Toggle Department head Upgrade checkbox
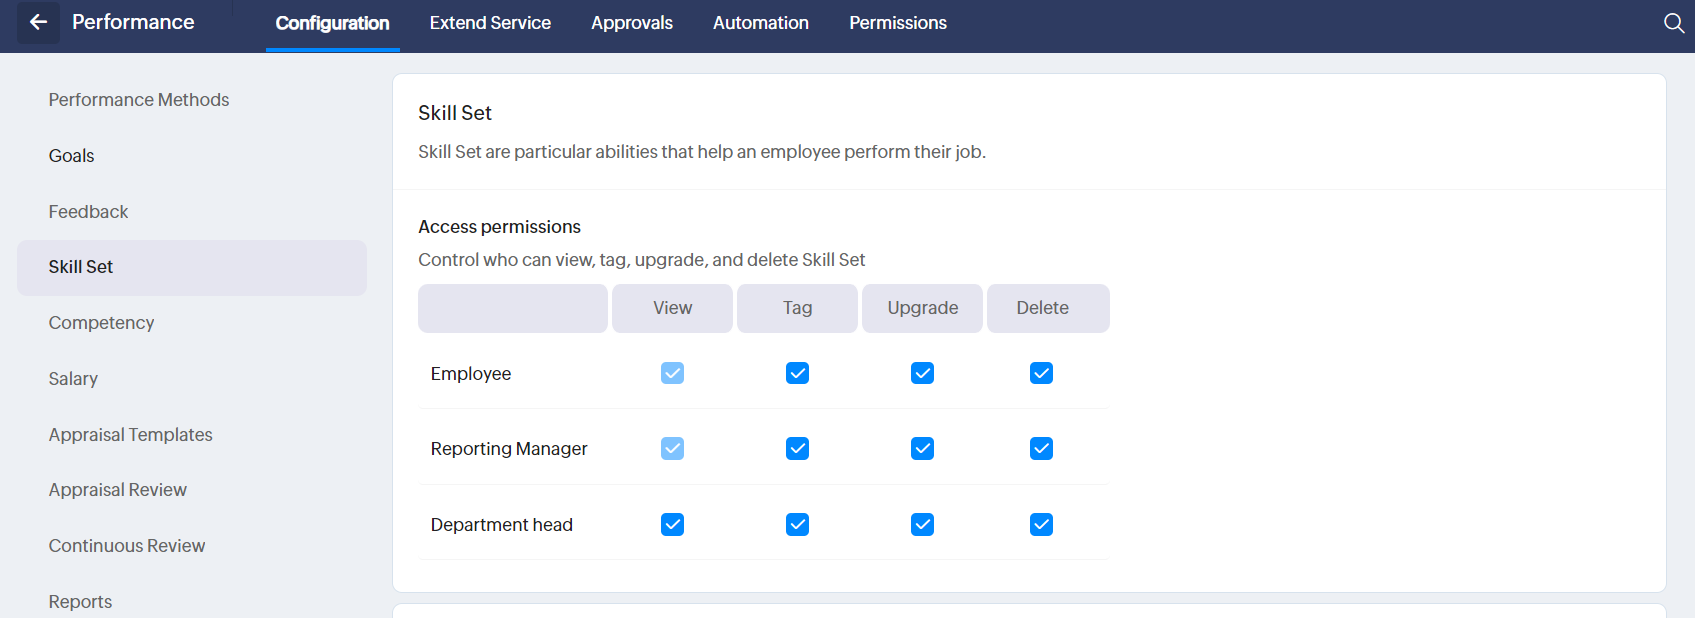 922,525
